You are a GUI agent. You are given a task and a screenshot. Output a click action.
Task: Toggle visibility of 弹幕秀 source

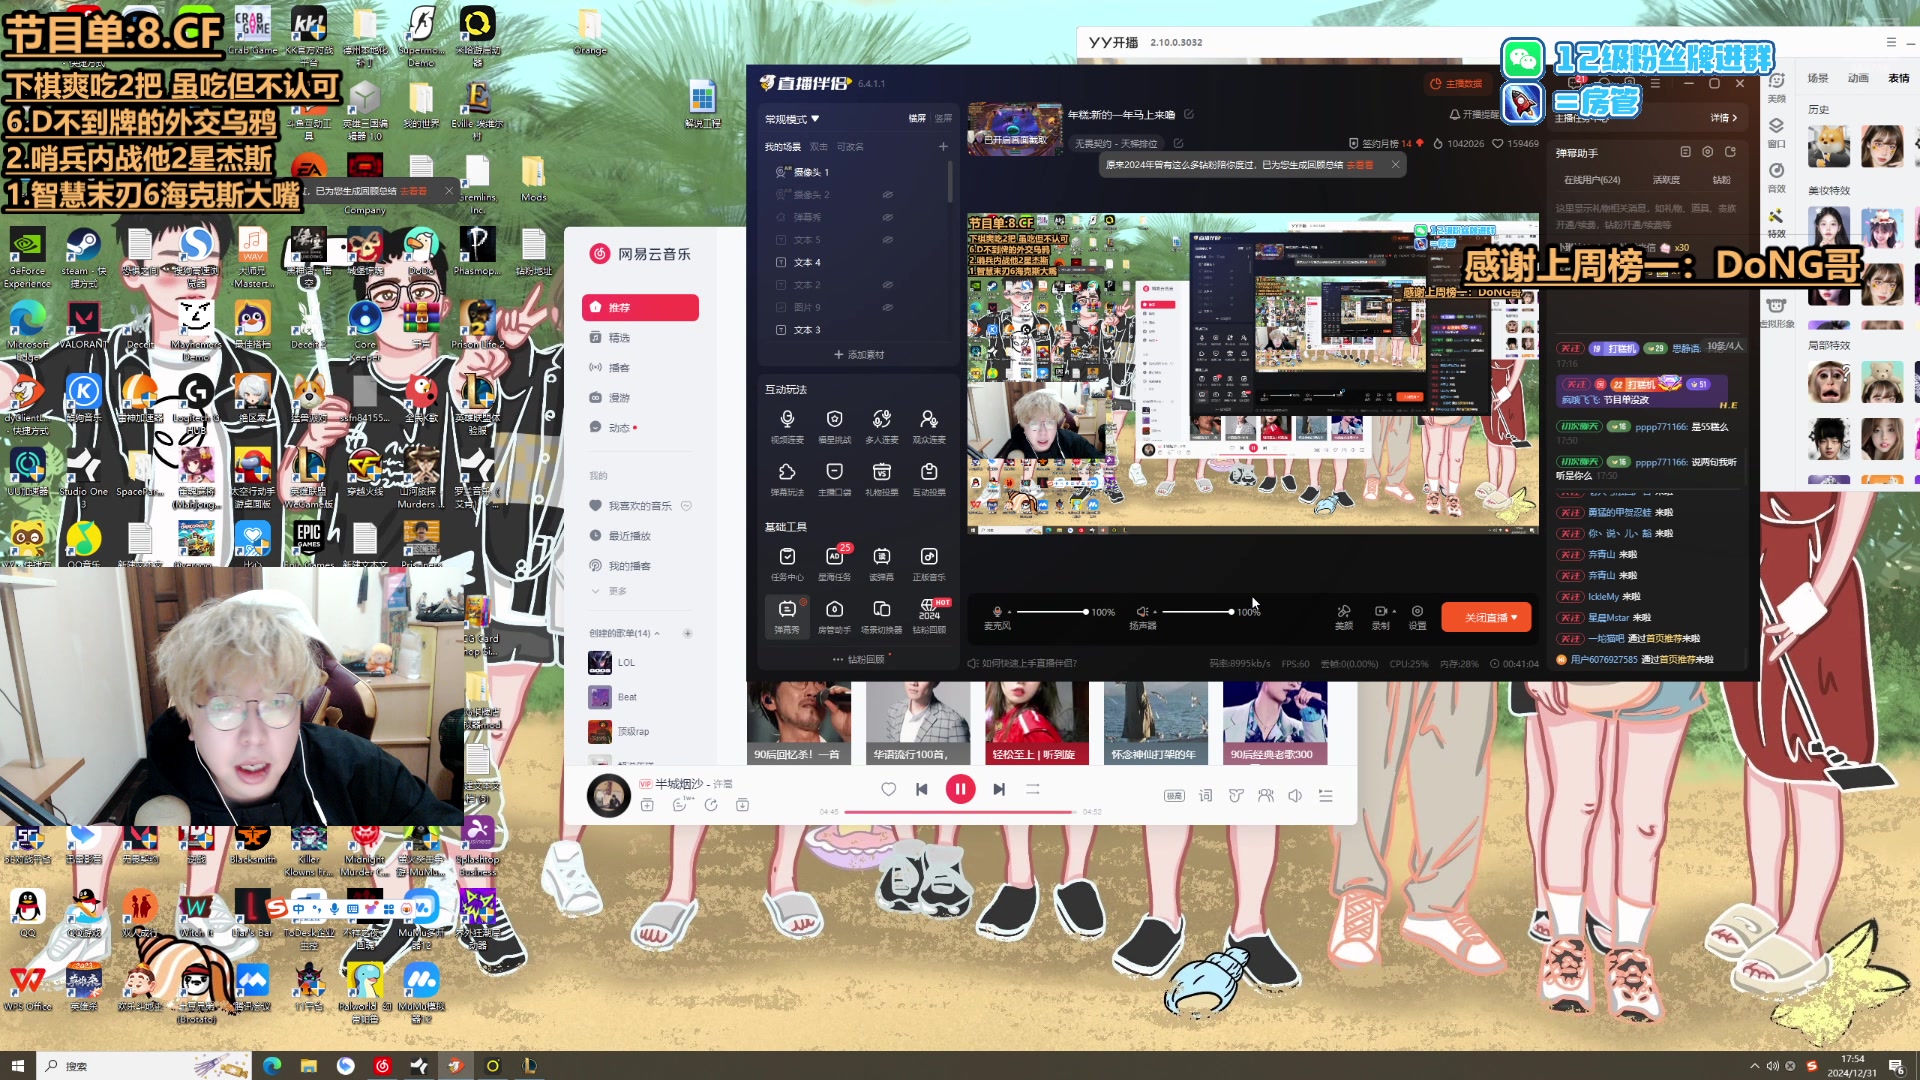coord(887,217)
